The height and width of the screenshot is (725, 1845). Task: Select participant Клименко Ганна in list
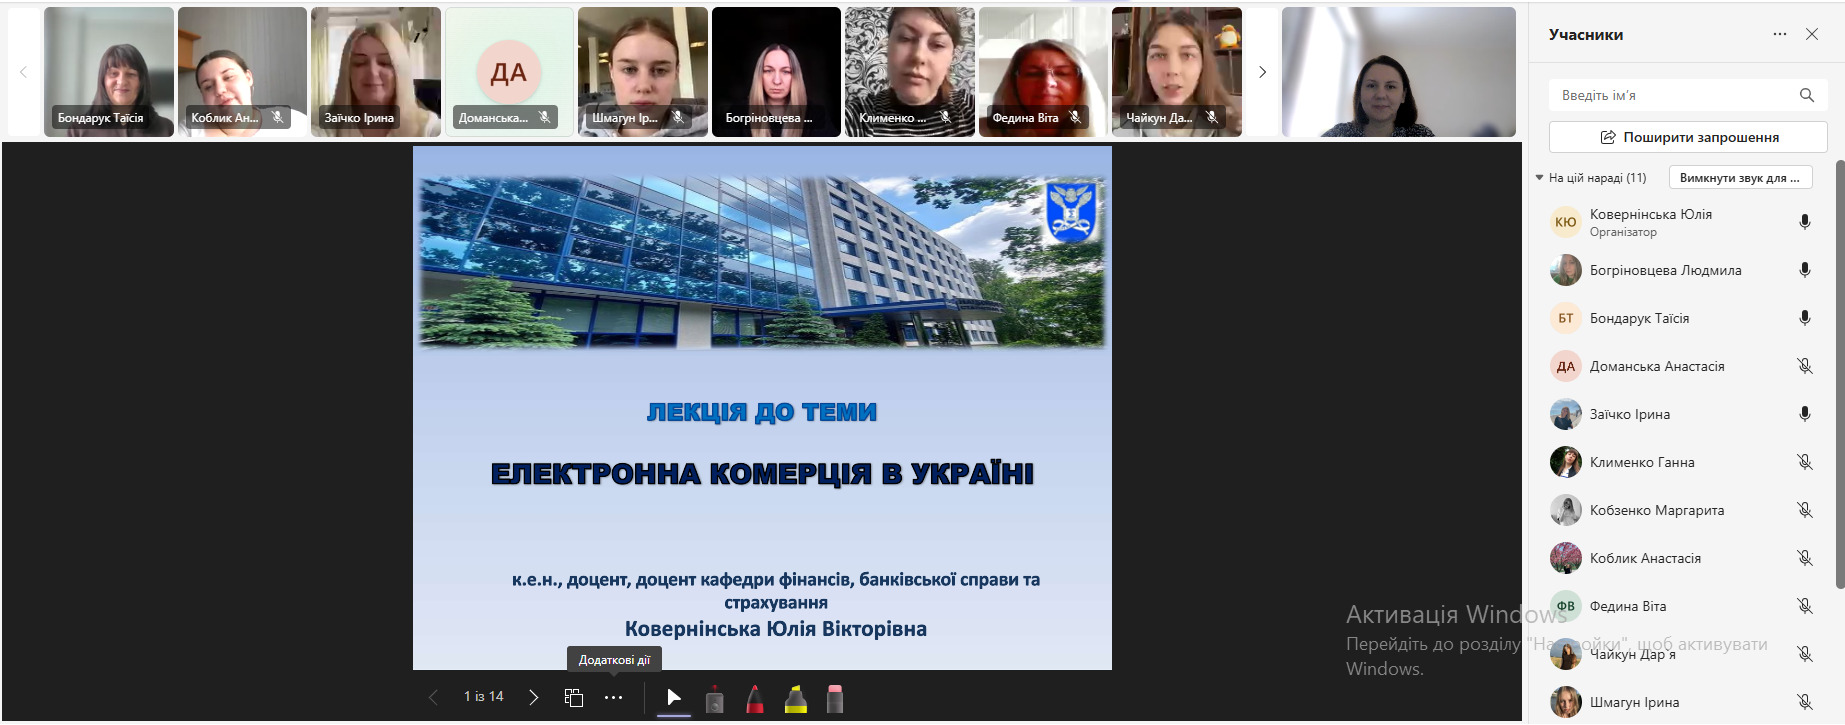click(1641, 462)
